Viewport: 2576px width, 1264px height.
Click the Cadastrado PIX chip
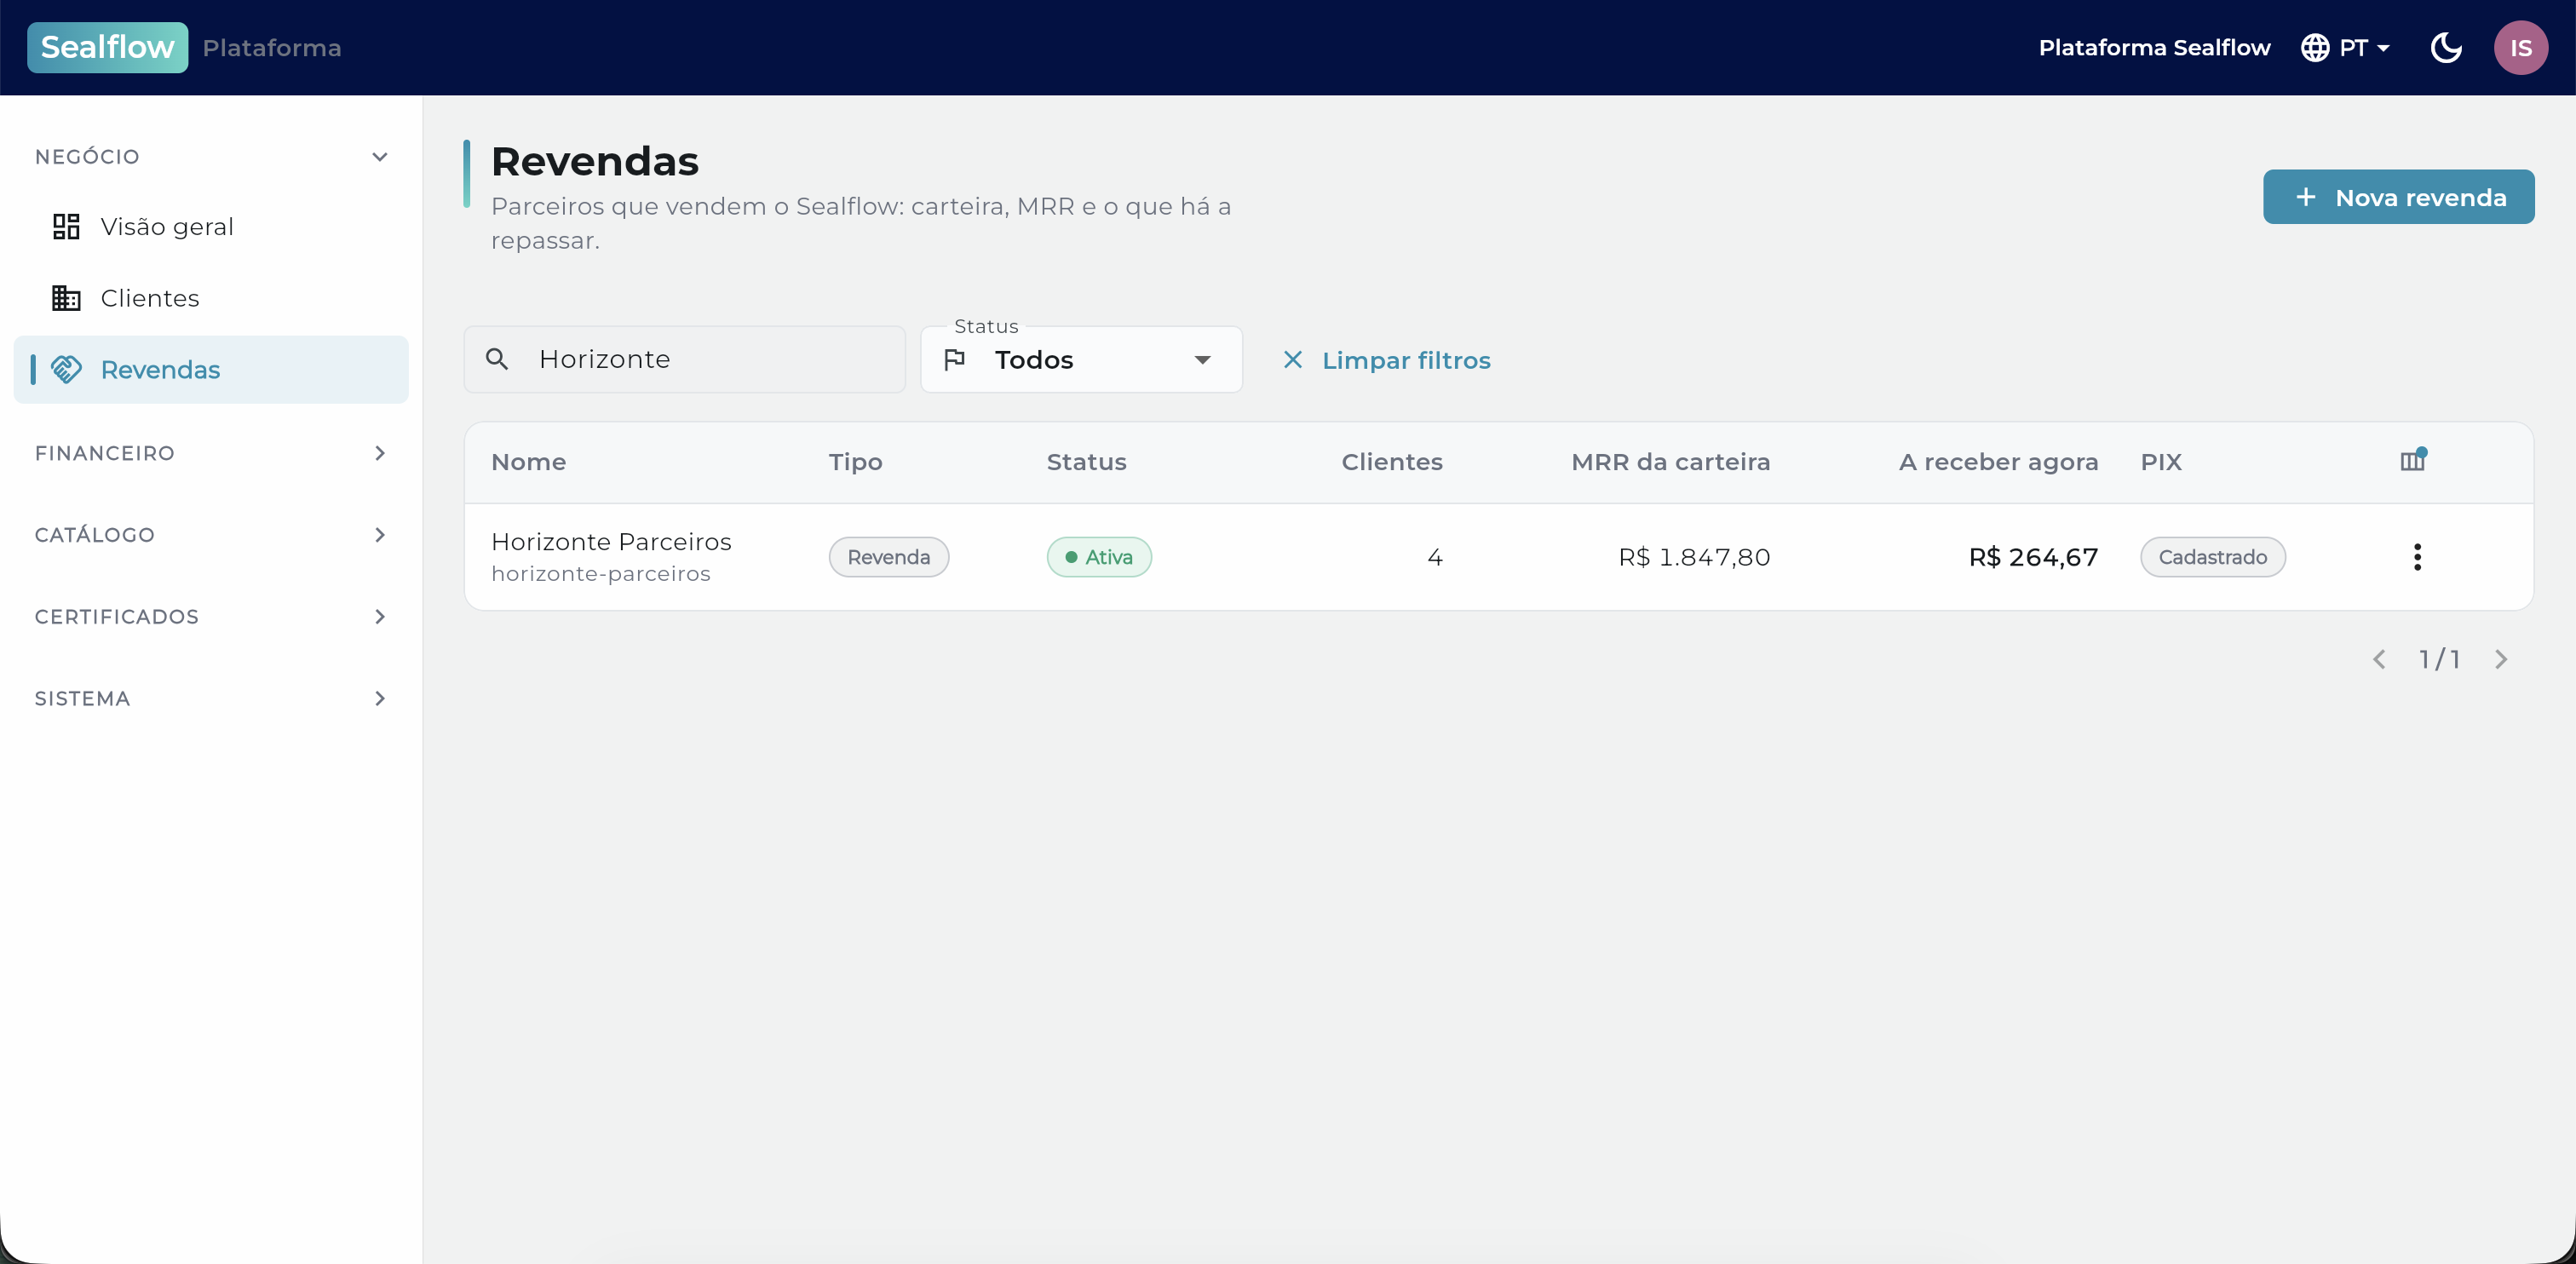[2212, 557]
